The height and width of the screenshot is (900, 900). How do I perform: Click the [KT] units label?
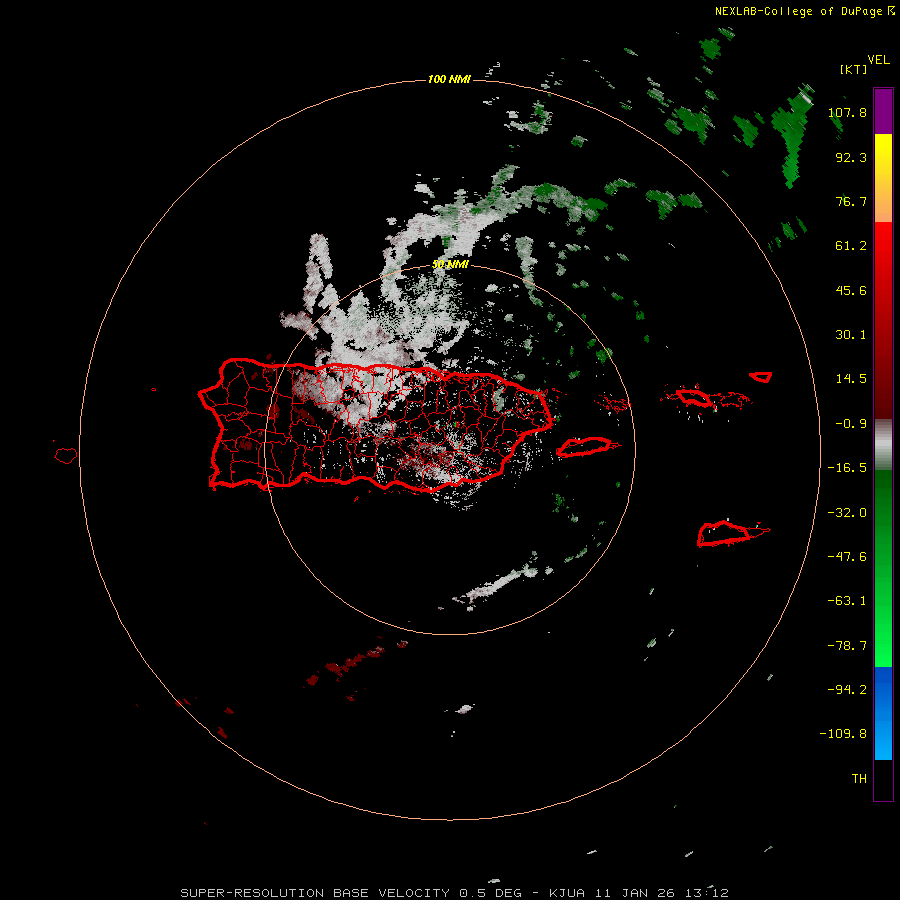pyautogui.click(x=854, y=69)
